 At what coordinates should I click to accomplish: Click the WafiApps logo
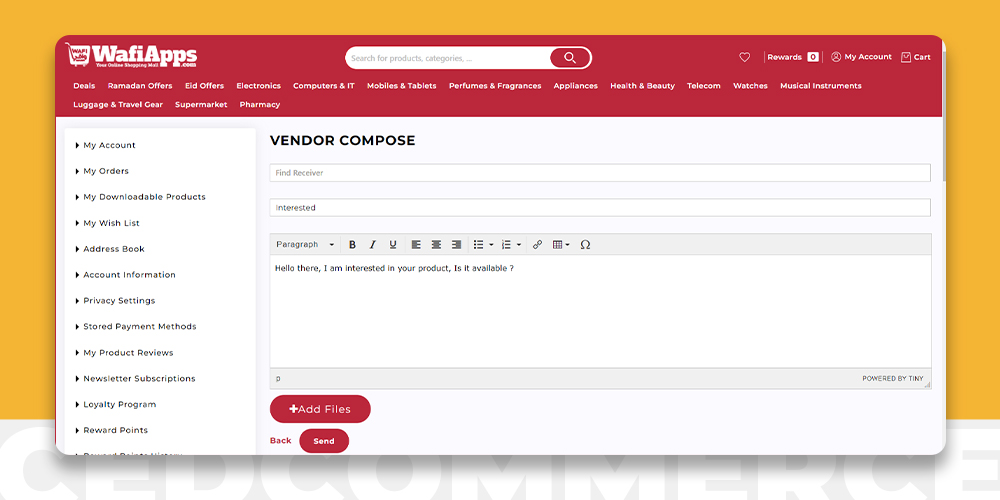click(131, 56)
